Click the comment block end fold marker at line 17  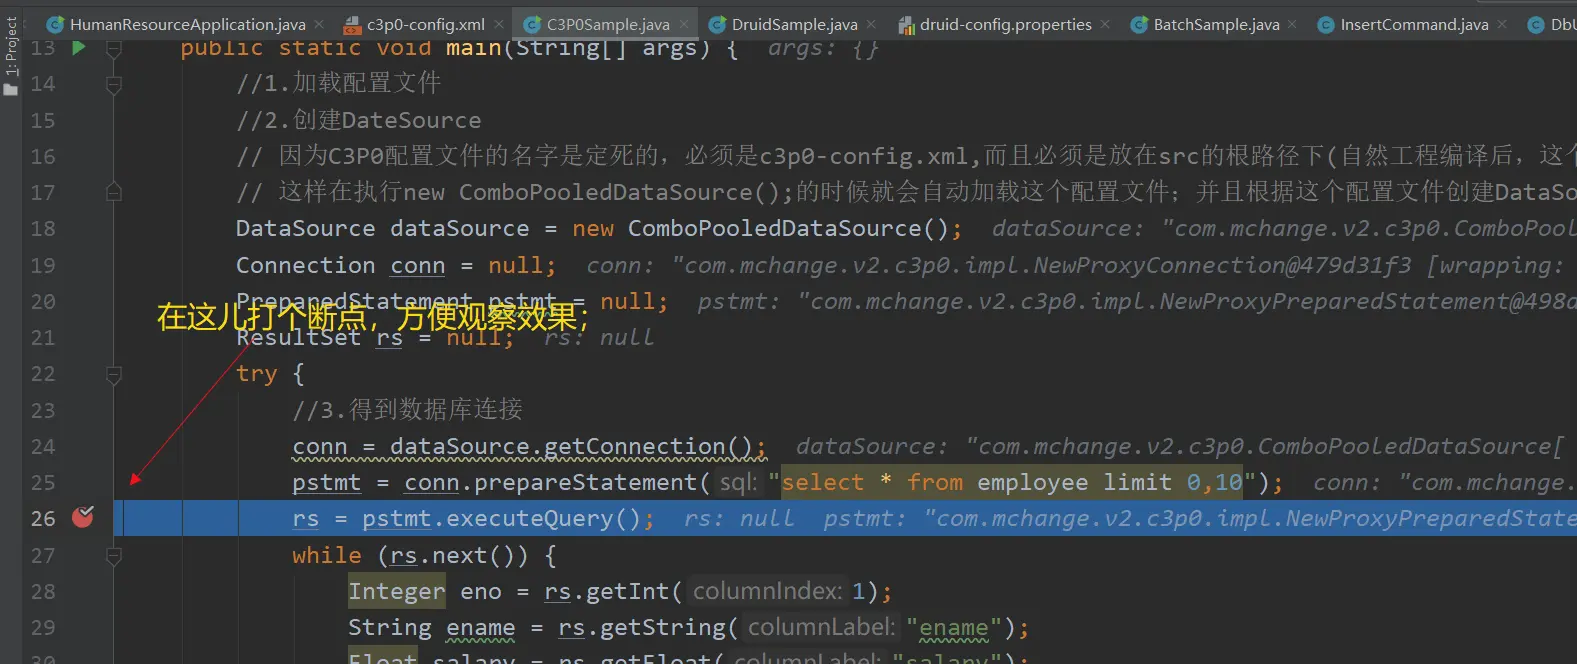coord(114,191)
